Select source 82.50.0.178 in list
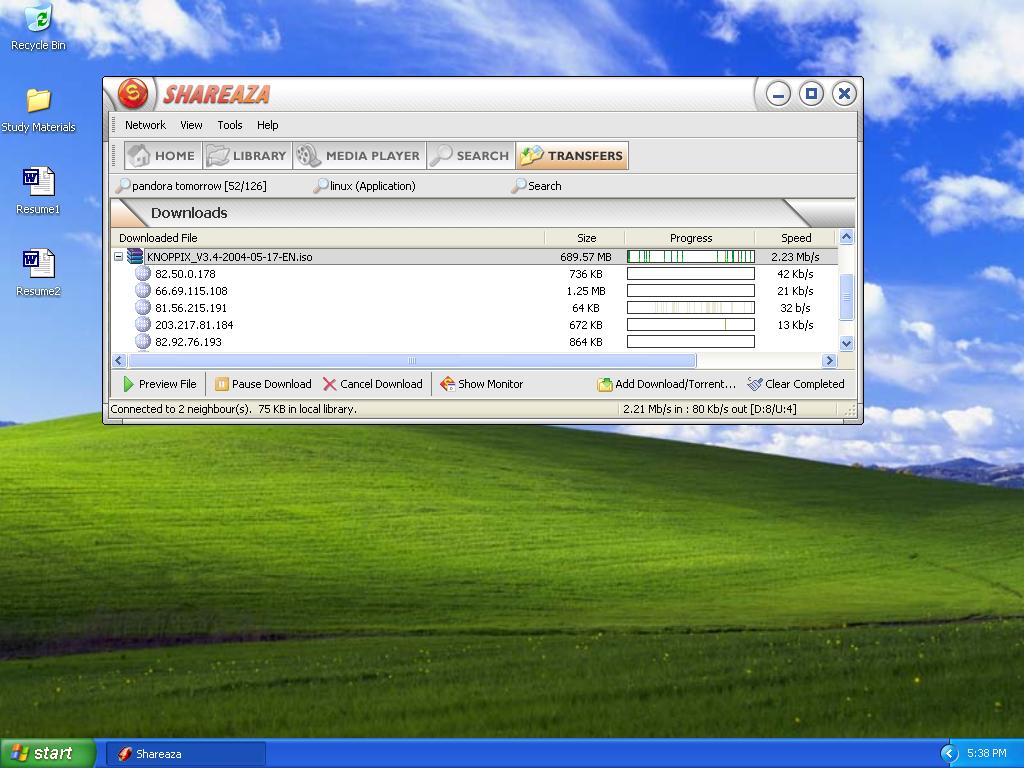The height and width of the screenshot is (768, 1024). click(185, 274)
